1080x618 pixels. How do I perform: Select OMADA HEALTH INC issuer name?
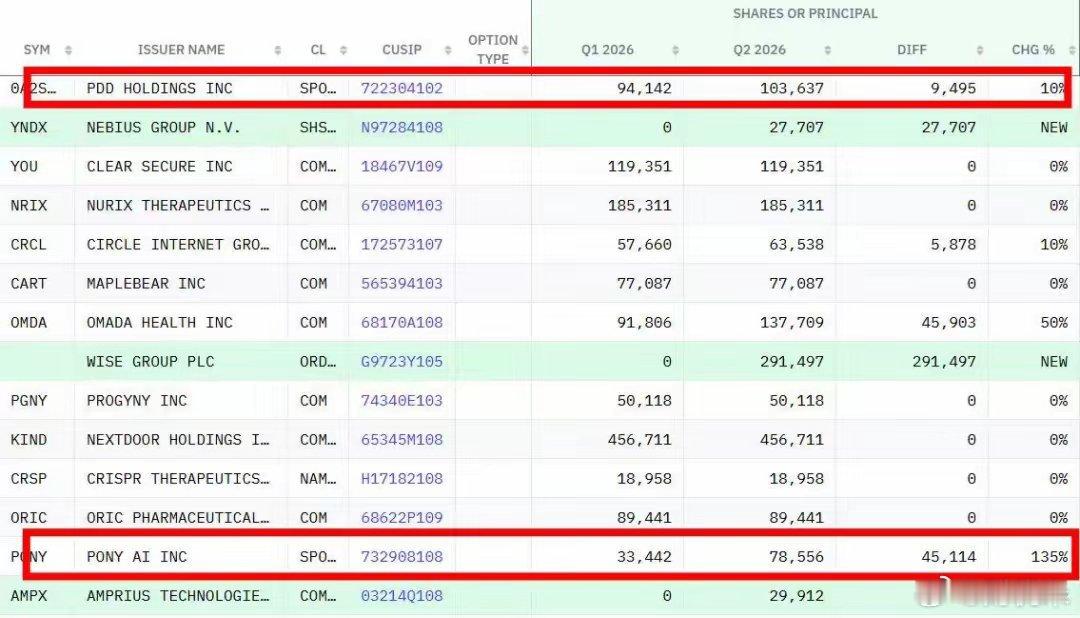click(x=159, y=322)
